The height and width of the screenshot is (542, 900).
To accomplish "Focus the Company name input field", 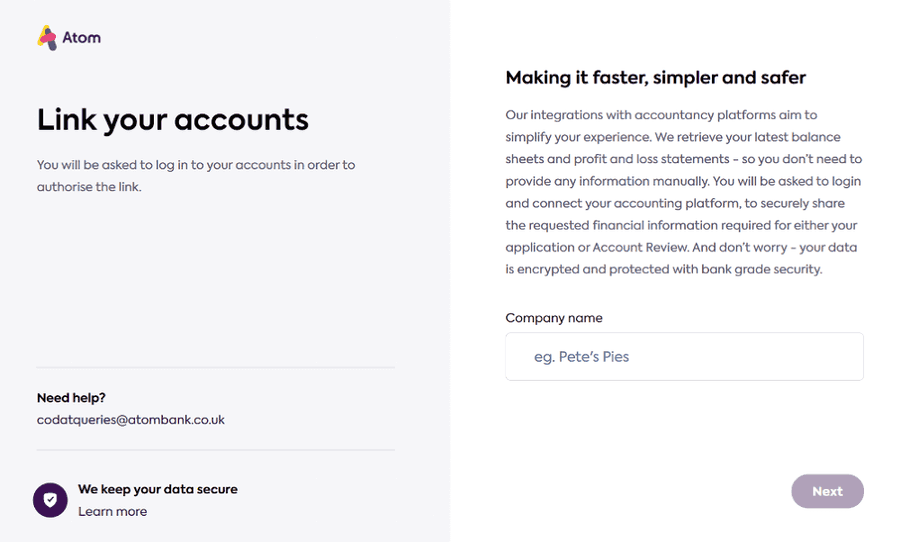I will 684,357.
